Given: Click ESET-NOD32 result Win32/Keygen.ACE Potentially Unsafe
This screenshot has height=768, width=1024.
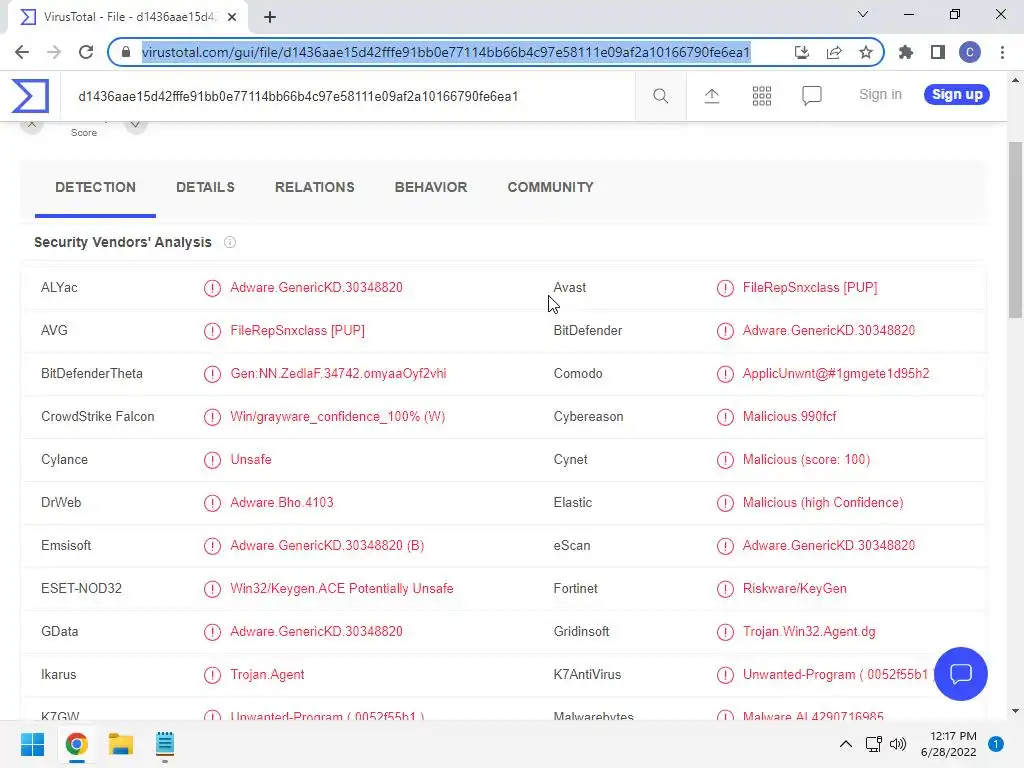Looking at the screenshot, I should coord(342,589).
